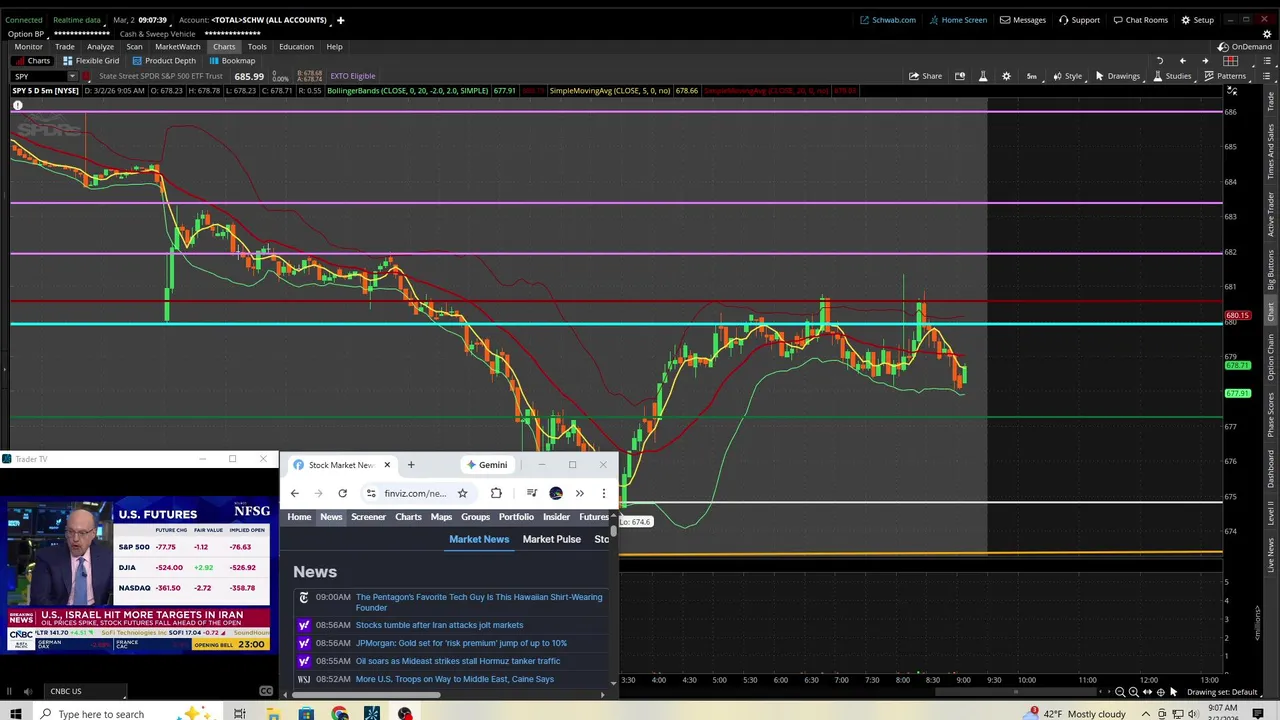Image resolution: width=1280 pixels, height=720 pixels.
Task: Expand the symbol selector dropdown arrow
Action: [x=72, y=76]
